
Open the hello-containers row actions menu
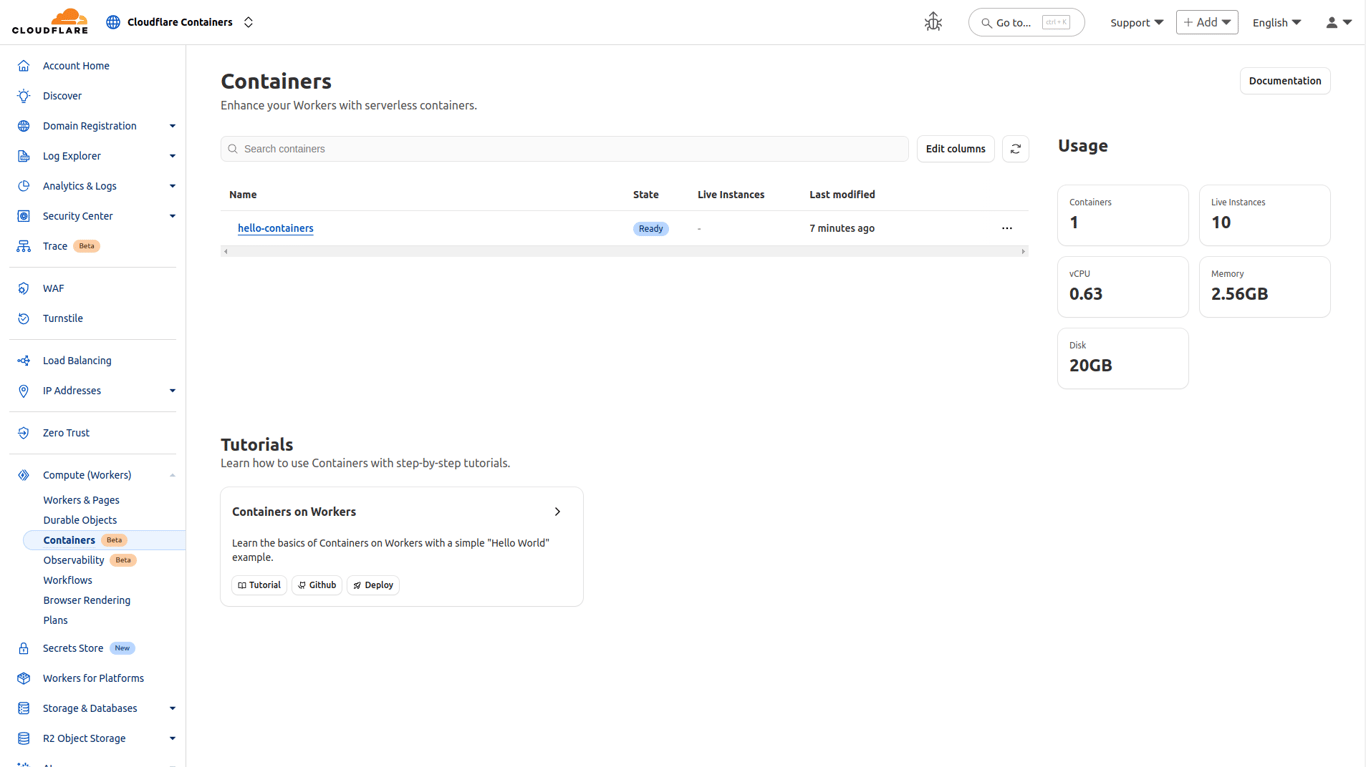click(x=1007, y=229)
